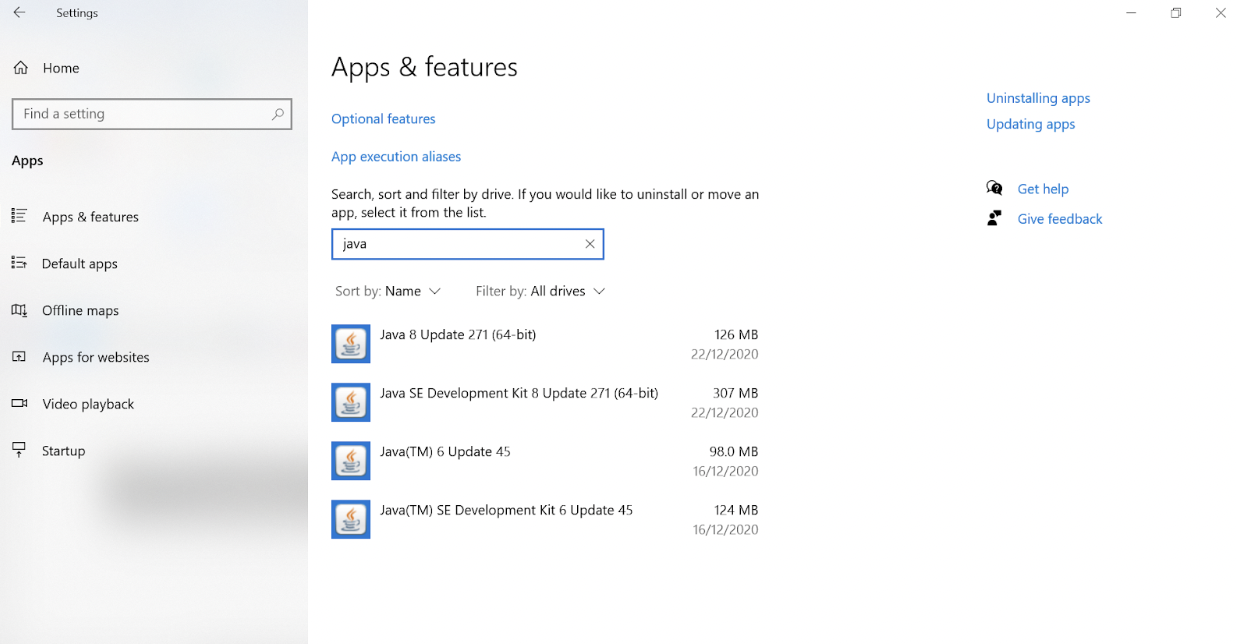Select Startup in the sidebar

(x=63, y=451)
